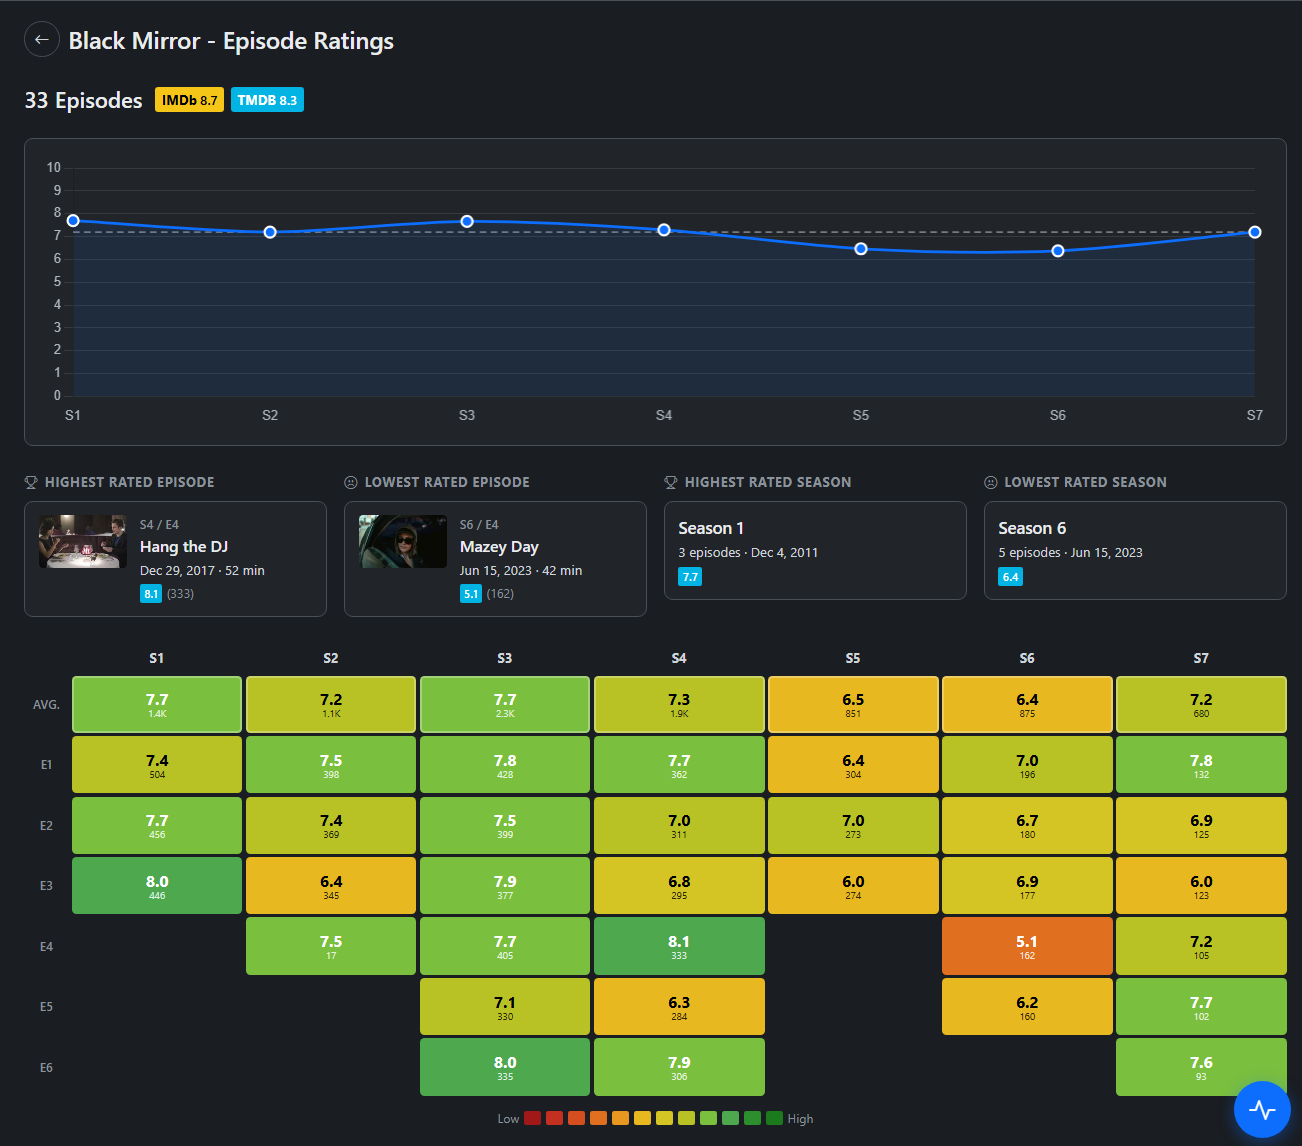Click the S7 column header in the grid

[x=1201, y=658]
